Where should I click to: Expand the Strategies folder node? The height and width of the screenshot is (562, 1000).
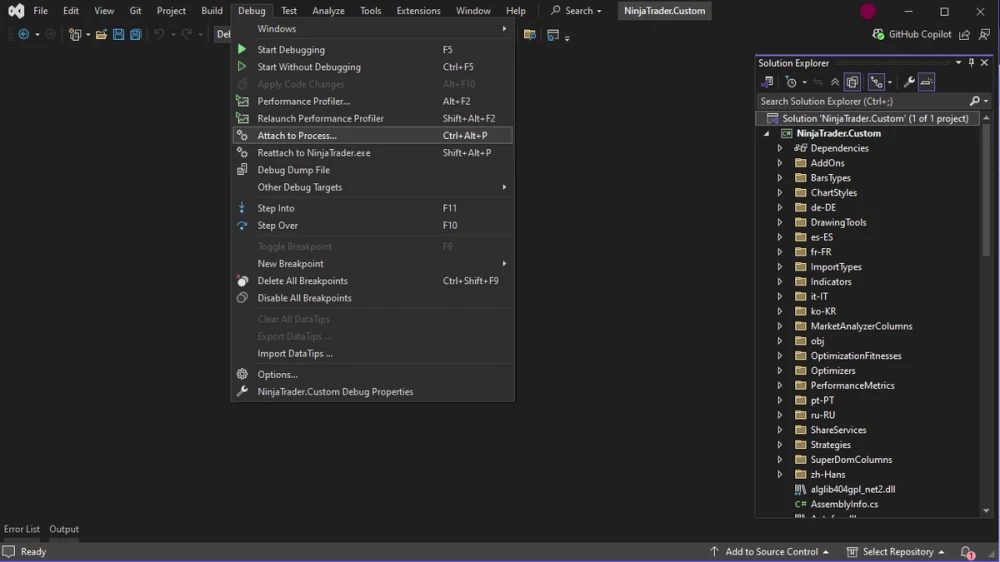779,445
